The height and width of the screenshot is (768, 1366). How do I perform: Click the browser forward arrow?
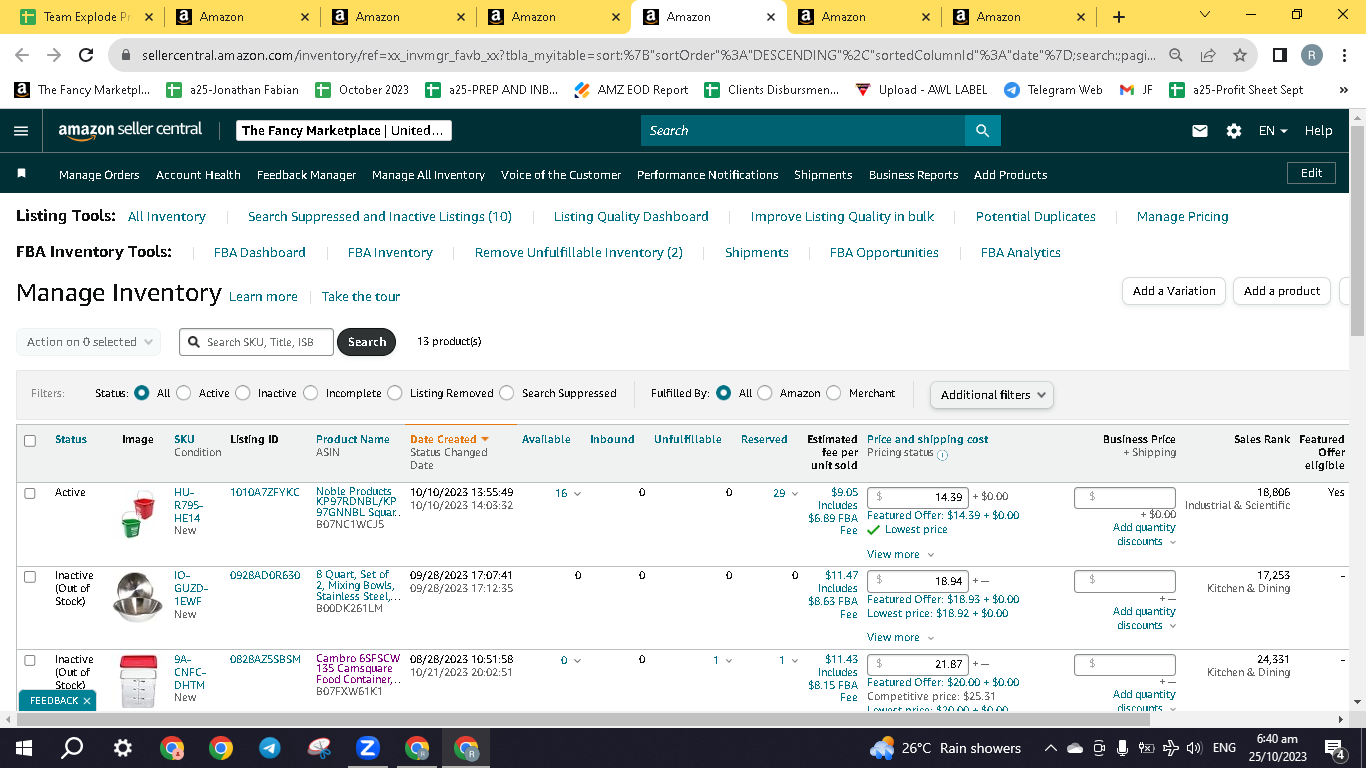54,55
